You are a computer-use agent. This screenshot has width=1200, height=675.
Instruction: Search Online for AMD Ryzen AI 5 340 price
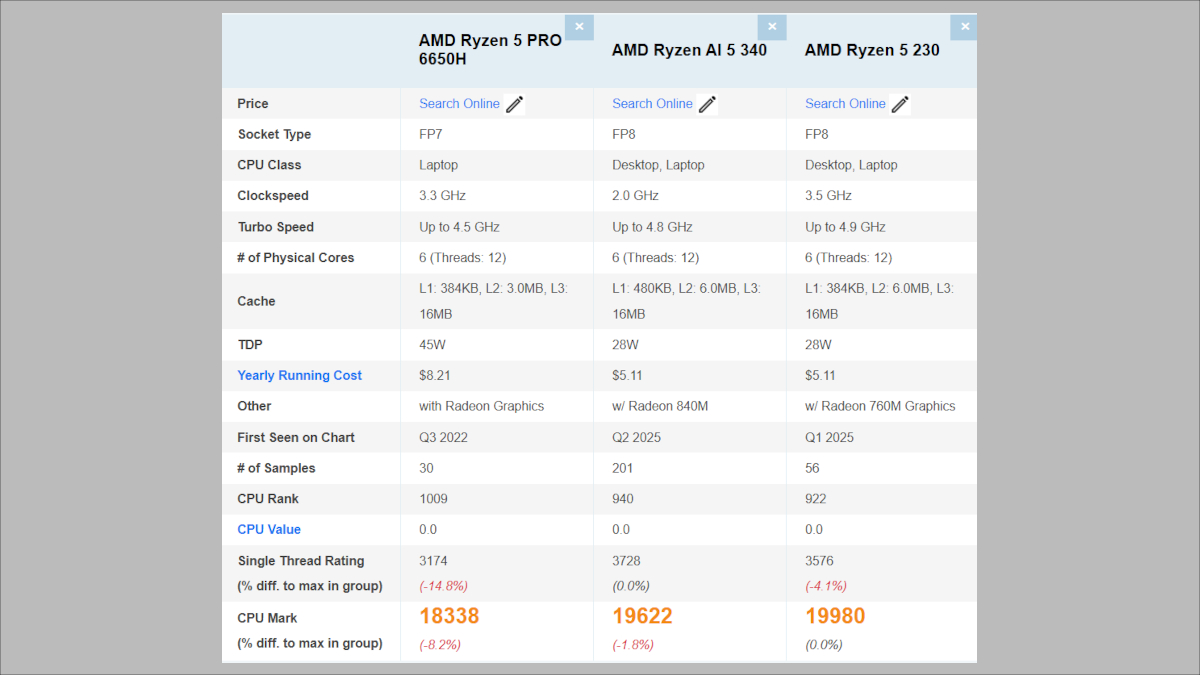[x=652, y=103]
